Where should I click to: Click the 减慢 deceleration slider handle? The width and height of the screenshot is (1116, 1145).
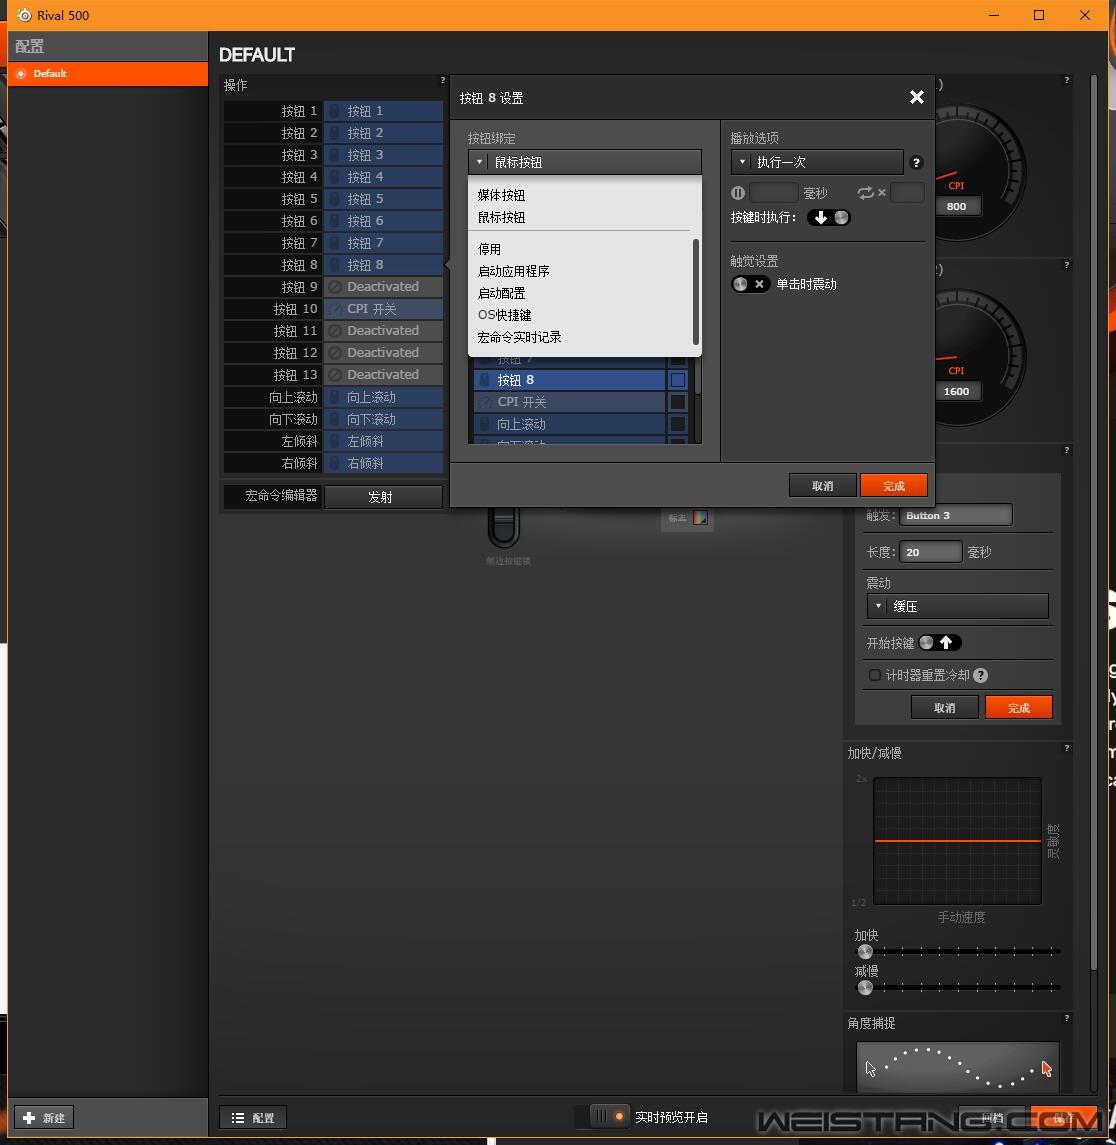tap(865, 988)
